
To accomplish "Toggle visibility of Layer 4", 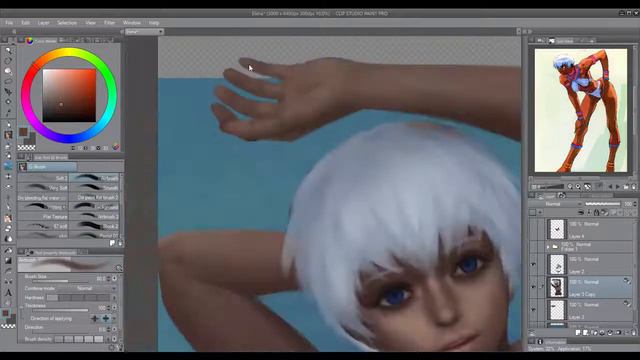I will [533, 229].
